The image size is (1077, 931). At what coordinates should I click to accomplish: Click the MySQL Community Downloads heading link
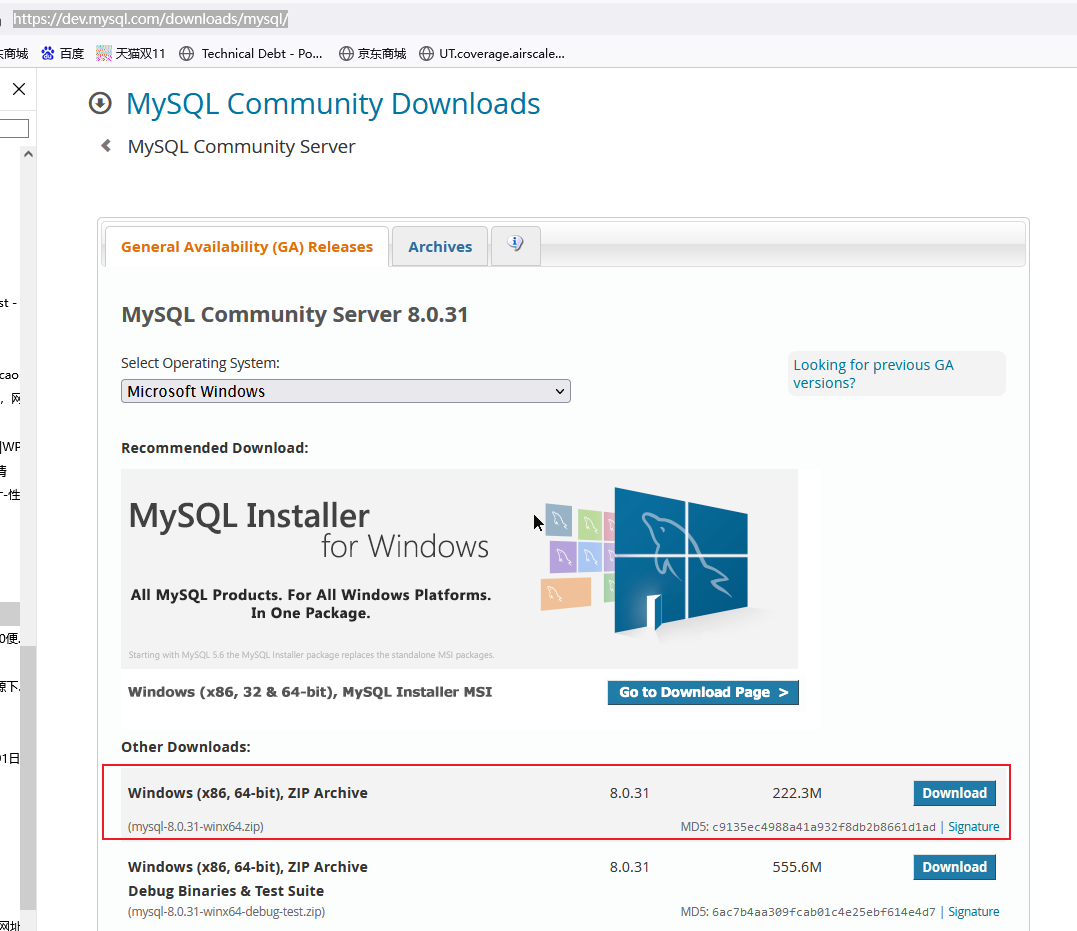coord(333,104)
